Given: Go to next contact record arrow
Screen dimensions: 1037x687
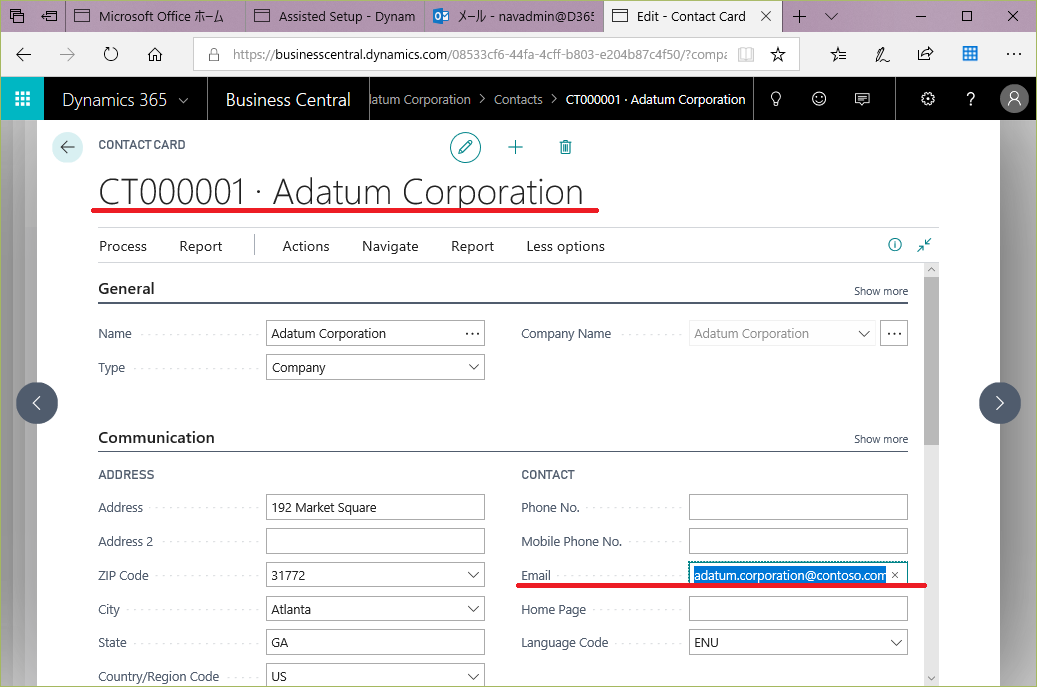Looking at the screenshot, I should (x=999, y=403).
